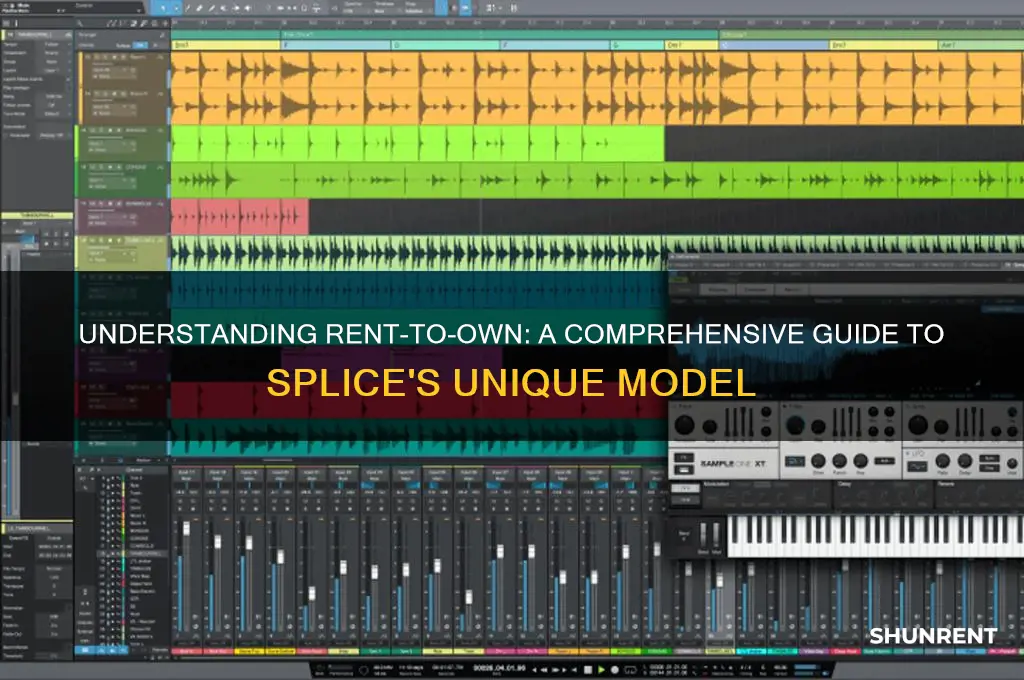Click the master volume slider in transport

pyautogui.click(x=805, y=668)
